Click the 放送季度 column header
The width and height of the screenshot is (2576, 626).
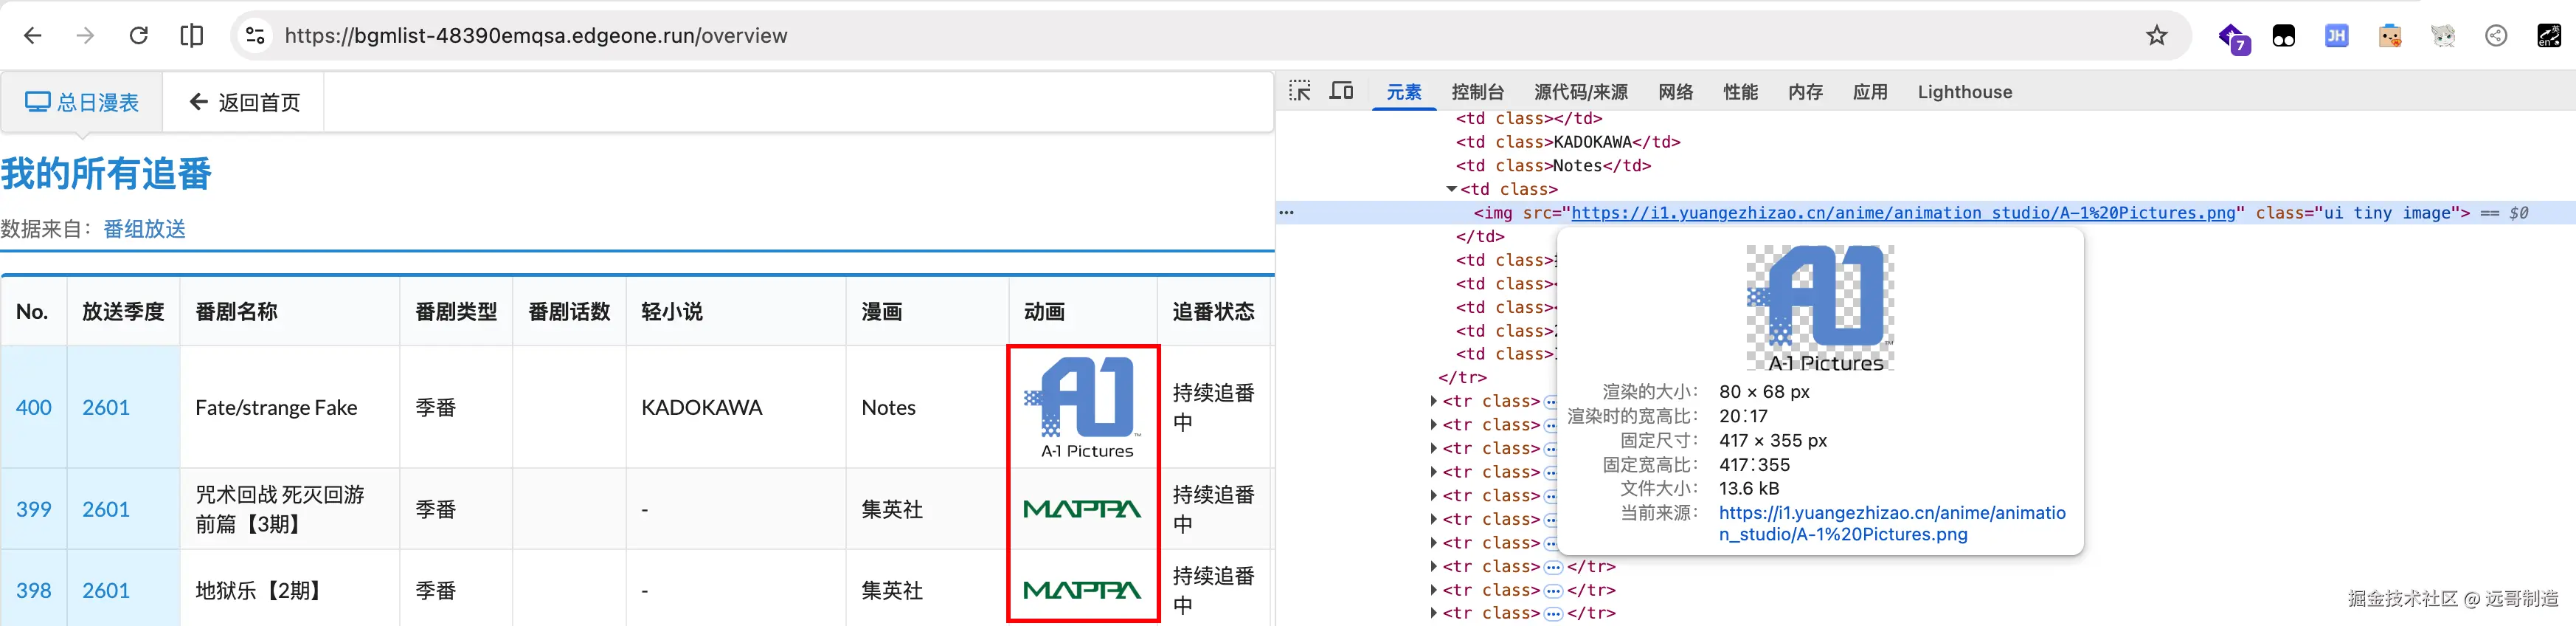tap(123, 312)
